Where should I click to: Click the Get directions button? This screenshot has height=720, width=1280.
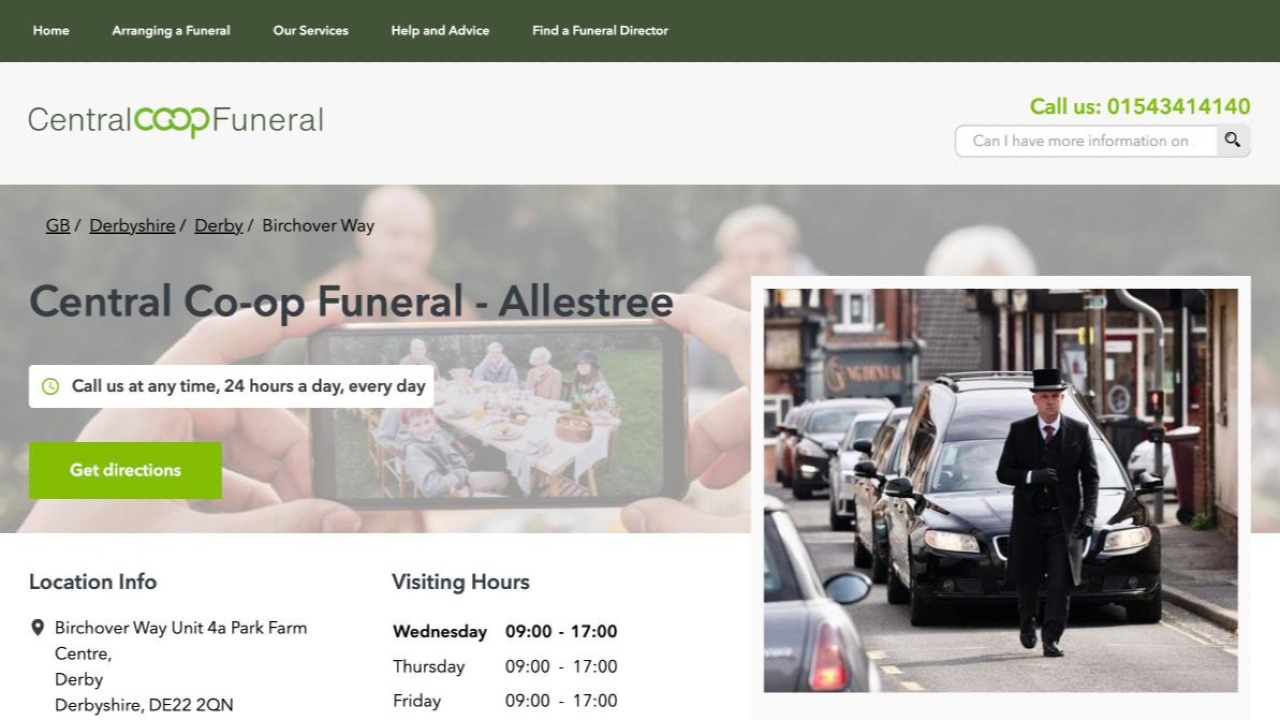click(x=125, y=470)
